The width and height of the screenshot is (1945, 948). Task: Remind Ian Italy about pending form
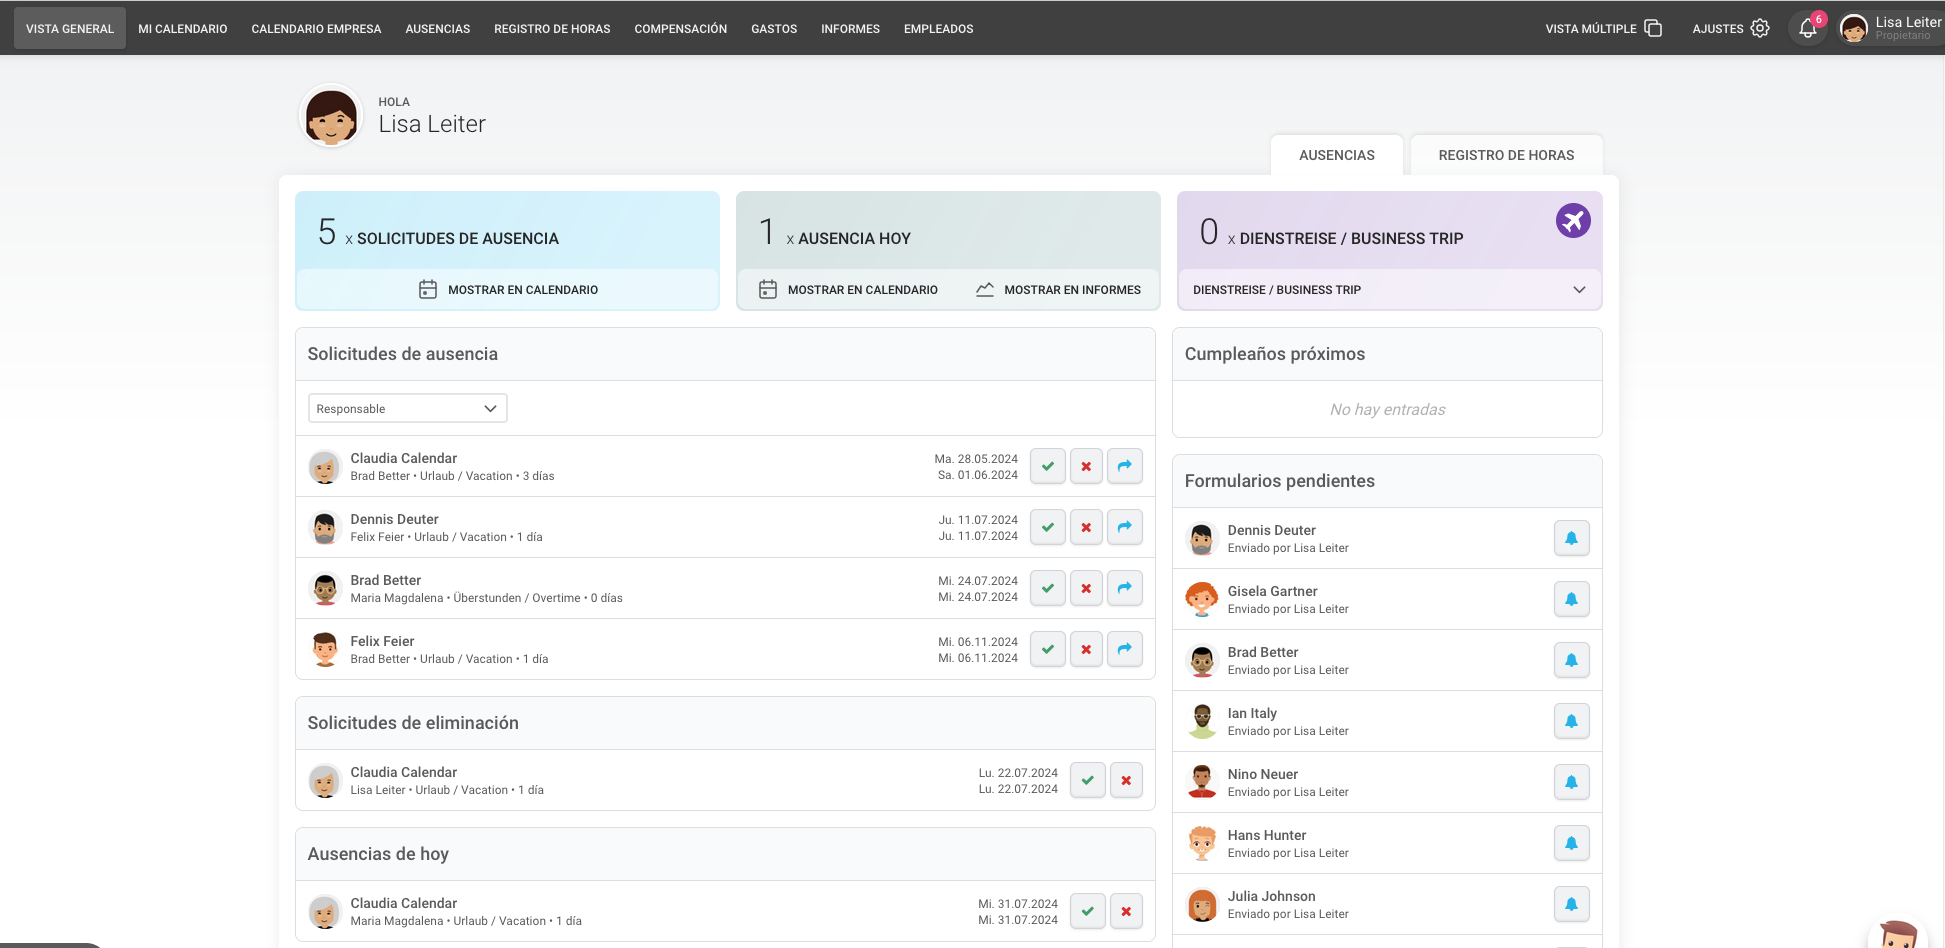pos(1571,721)
